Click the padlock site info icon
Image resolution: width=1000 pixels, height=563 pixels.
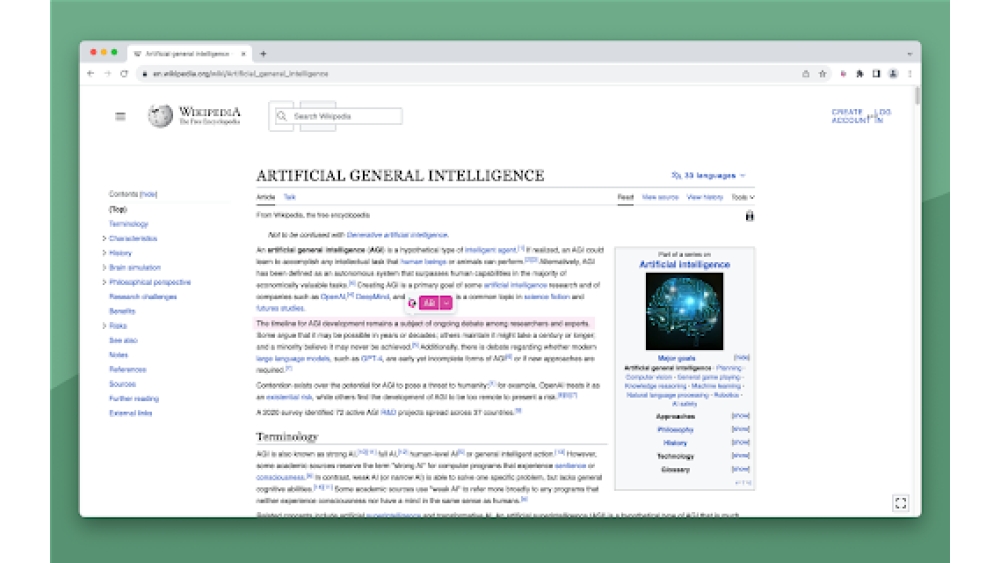click(145, 74)
